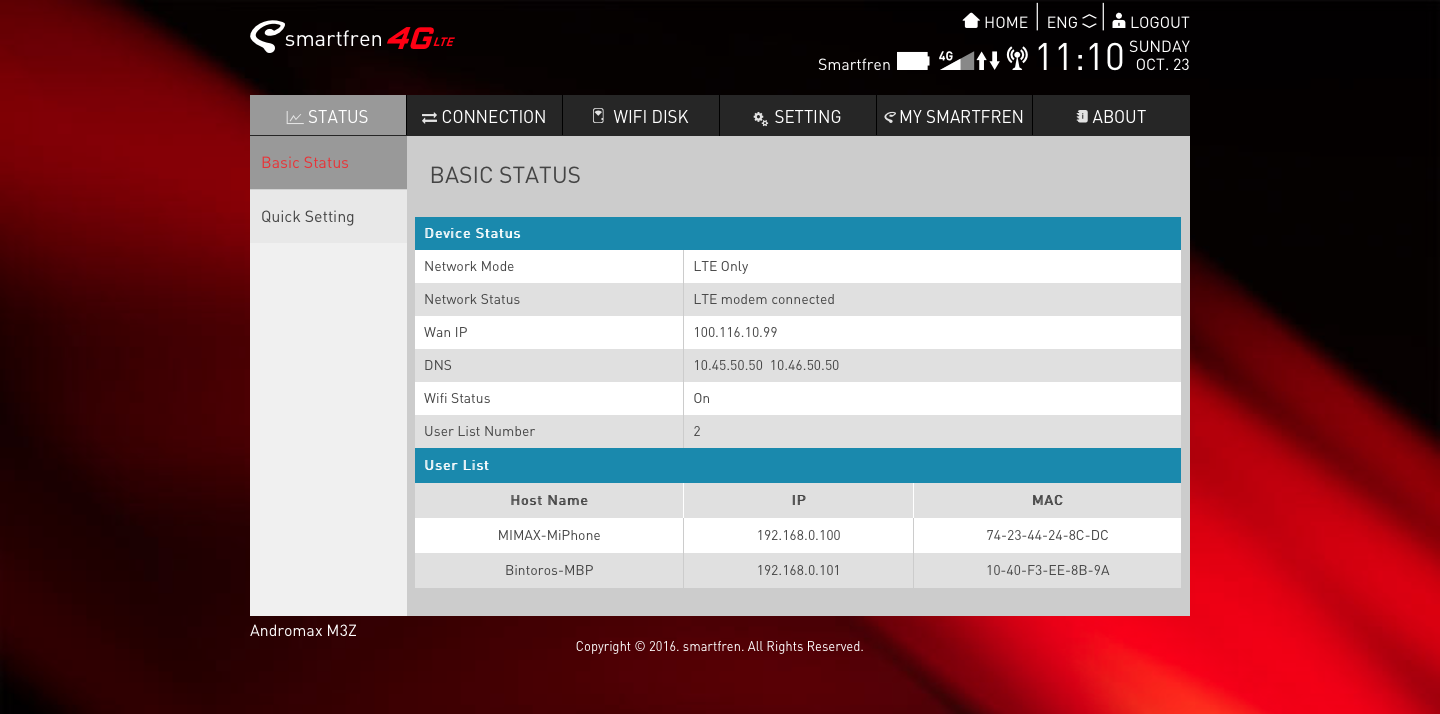Click the HOME link
This screenshot has width=1440, height=714.
tap(1006, 22)
